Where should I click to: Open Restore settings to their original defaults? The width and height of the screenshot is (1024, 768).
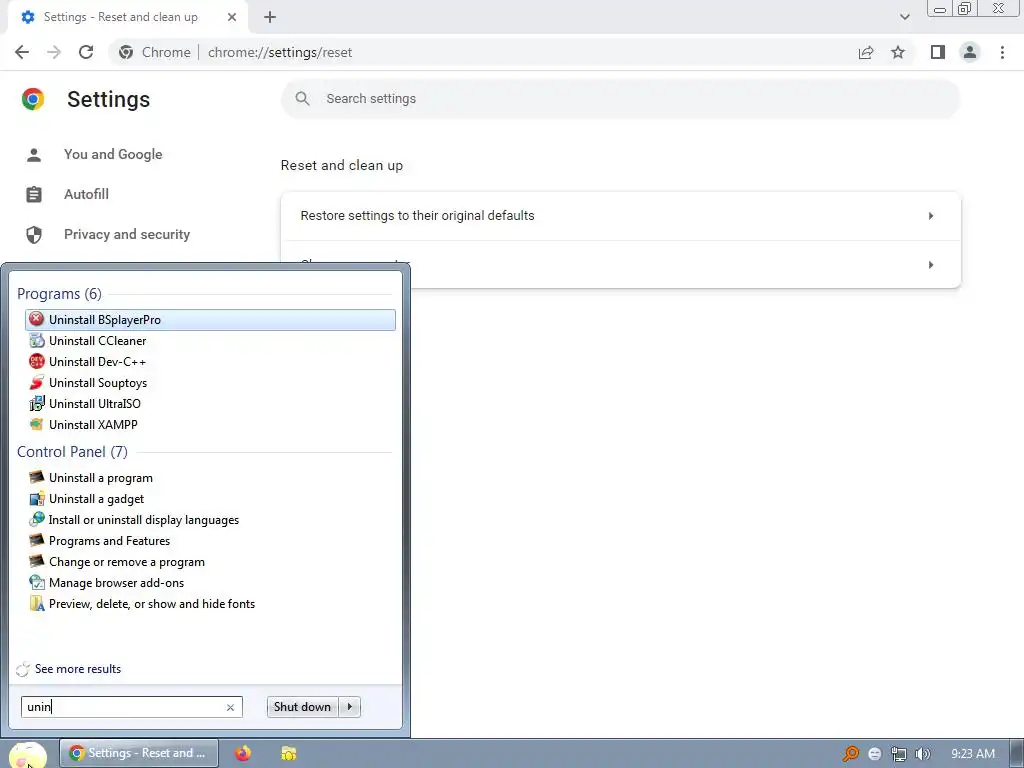tap(620, 216)
